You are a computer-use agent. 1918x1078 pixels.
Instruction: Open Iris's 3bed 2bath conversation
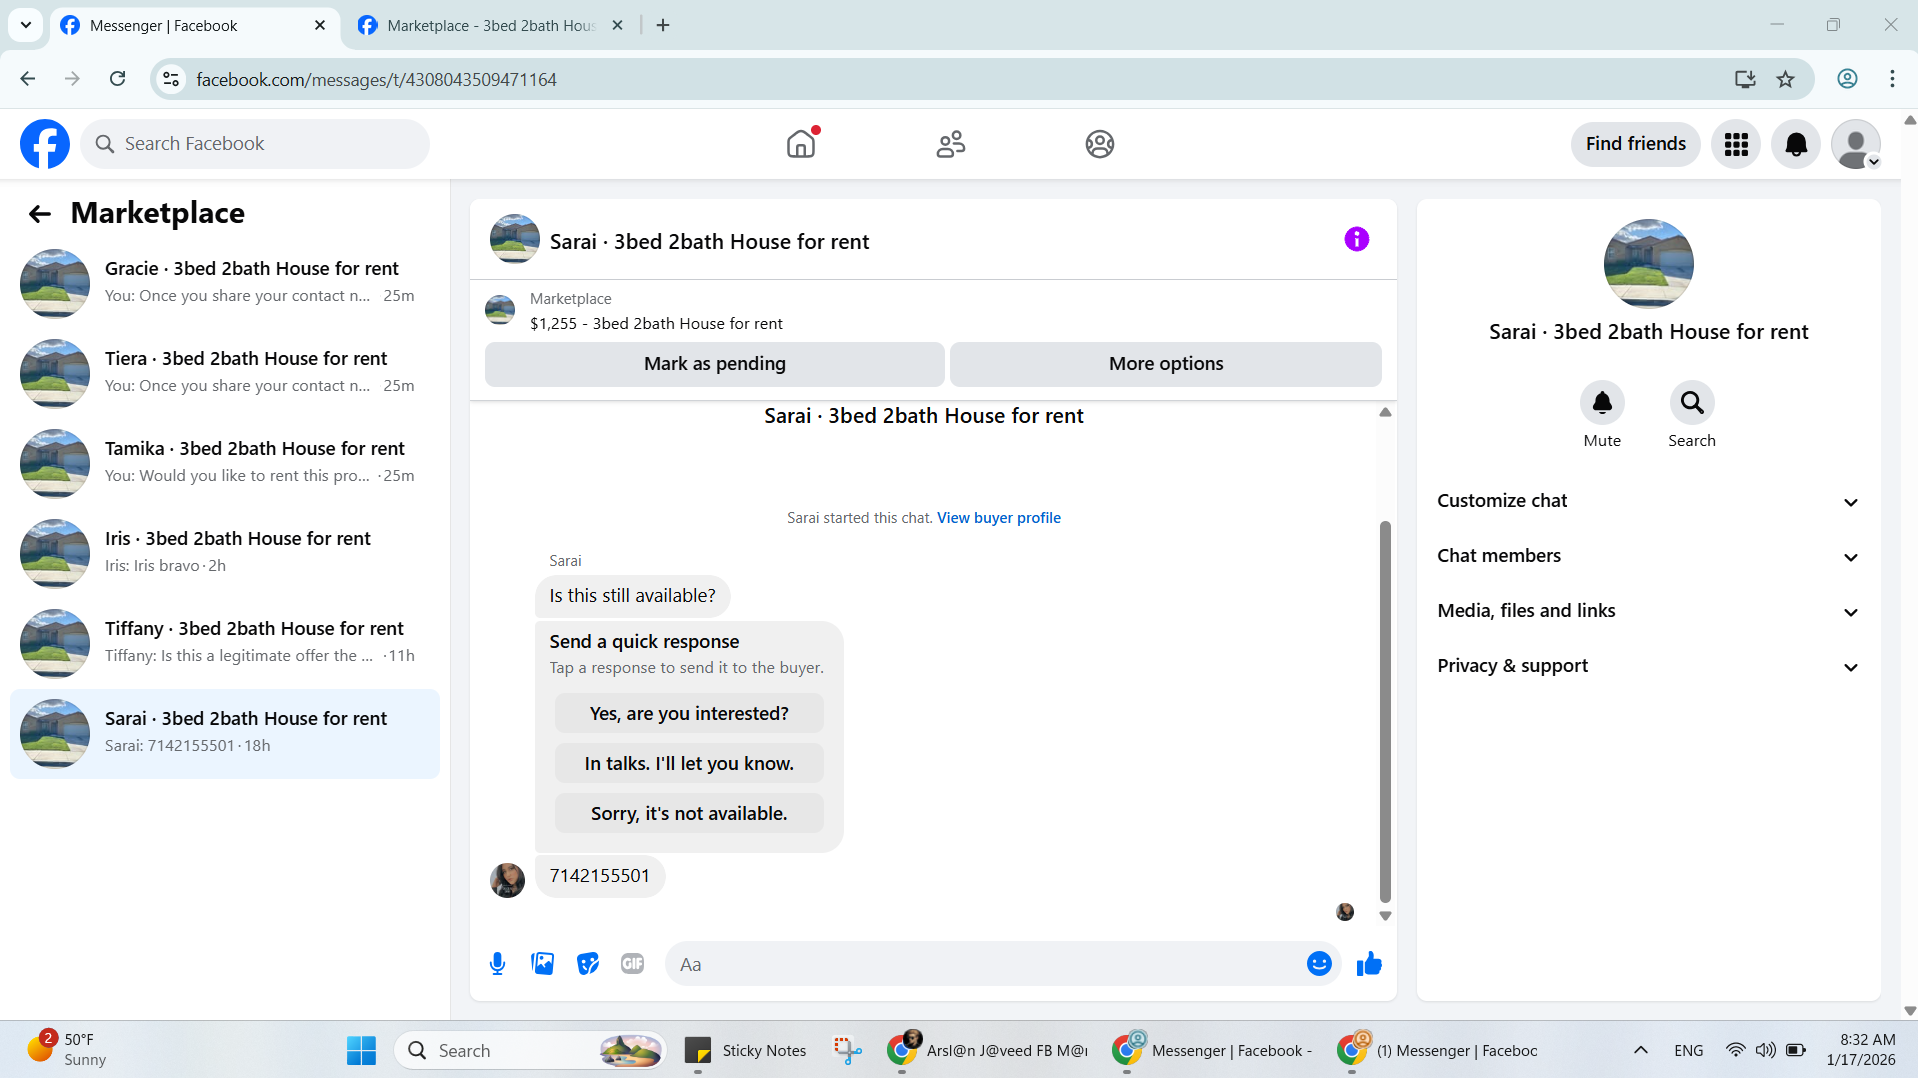point(225,553)
